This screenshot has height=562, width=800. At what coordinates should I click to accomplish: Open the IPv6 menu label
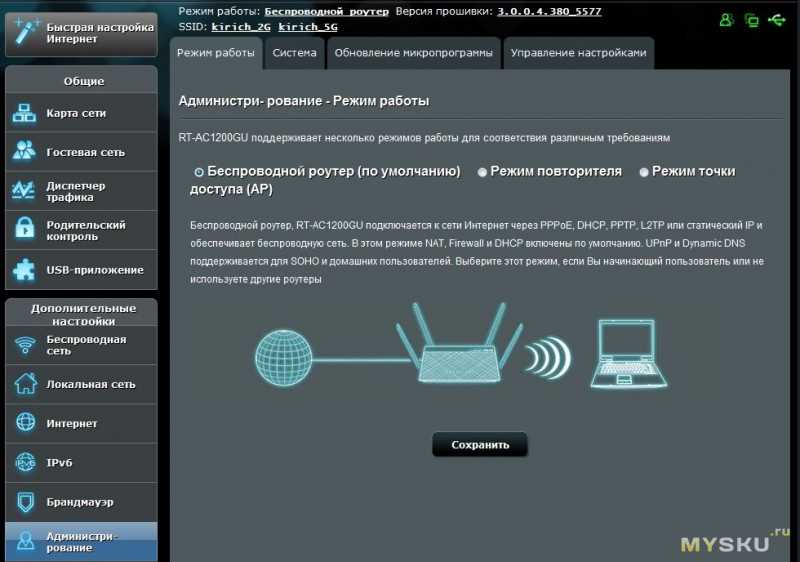pyautogui.click(x=59, y=463)
